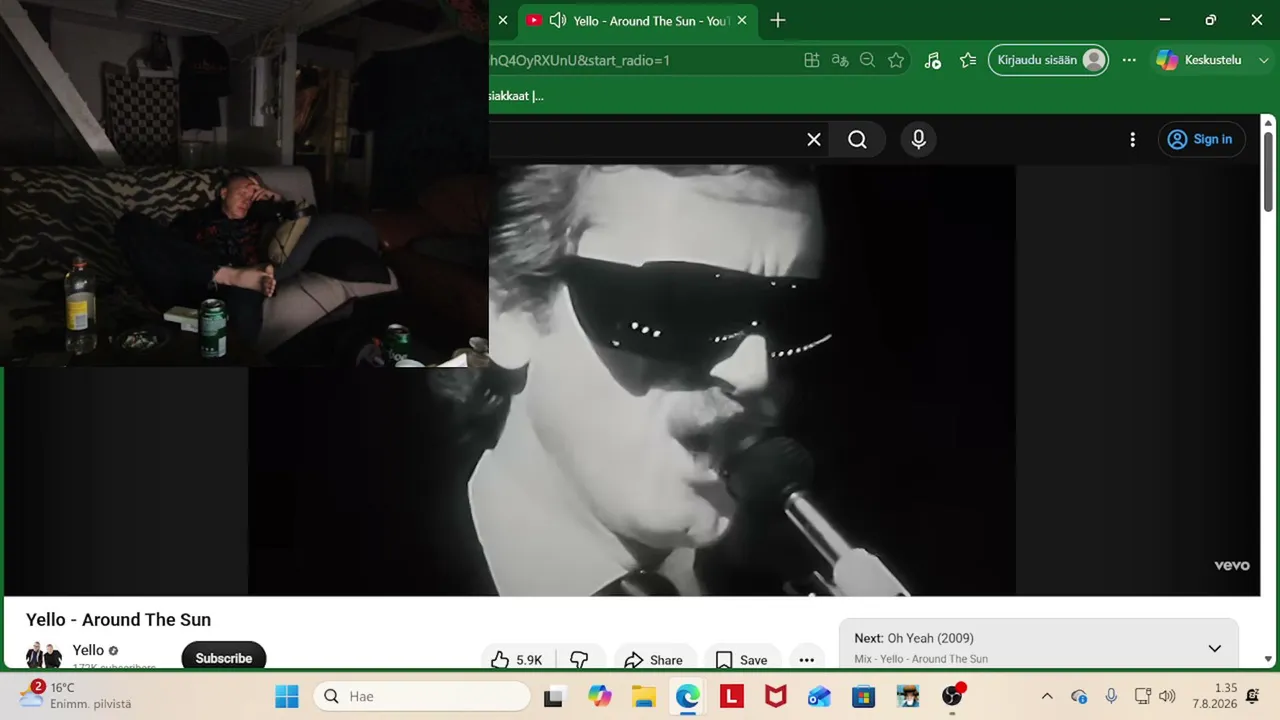This screenshot has height=720, width=1280.
Task: Open the weather widget showing 16°C
Action: 76,696
